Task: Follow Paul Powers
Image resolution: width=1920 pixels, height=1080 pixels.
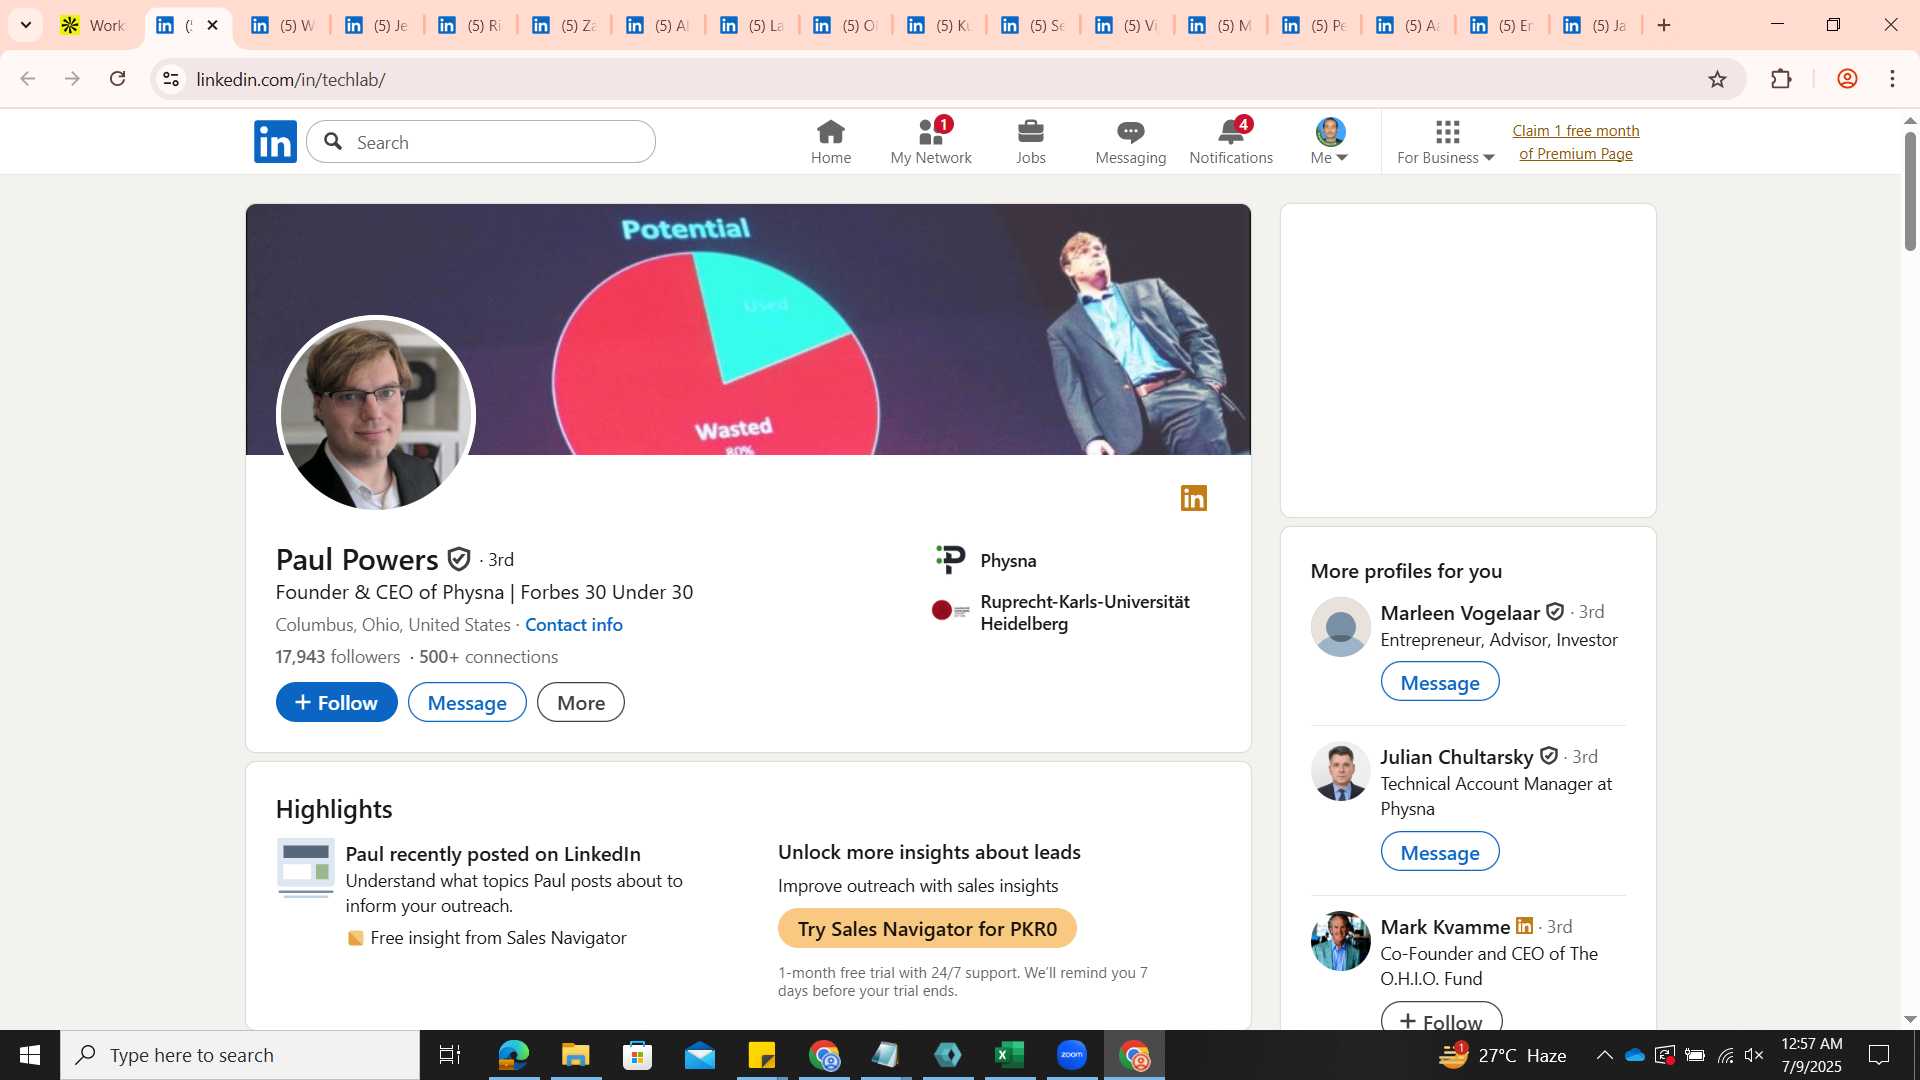Action: (x=337, y=703)
